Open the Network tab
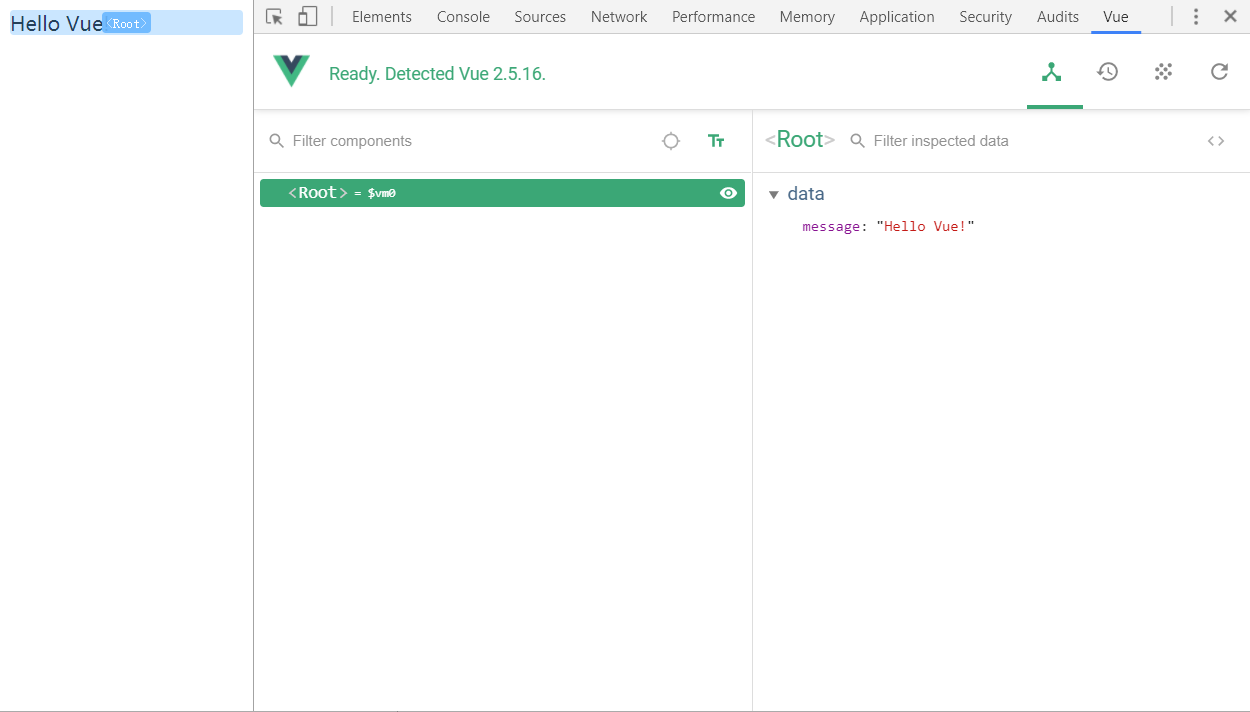The height and width of the screenshot is (712, 1250). pyautogui.click(x=619, y=17)
